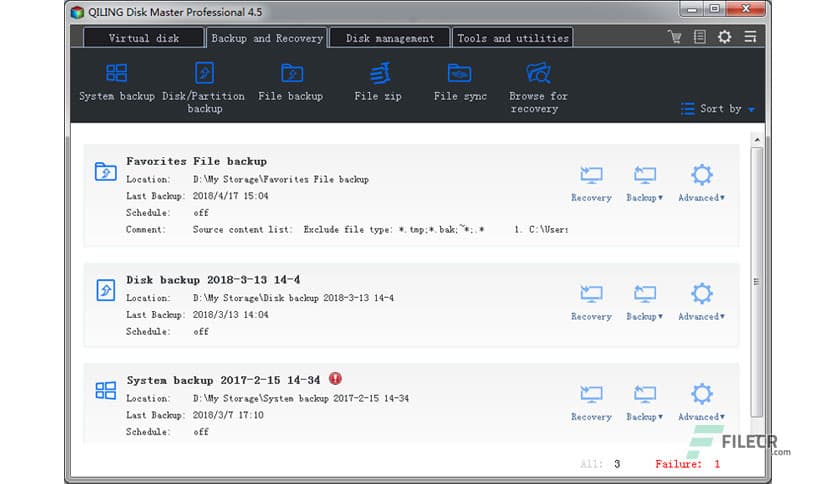
Task: Start the File sync tool
Action: pos(460,82)
